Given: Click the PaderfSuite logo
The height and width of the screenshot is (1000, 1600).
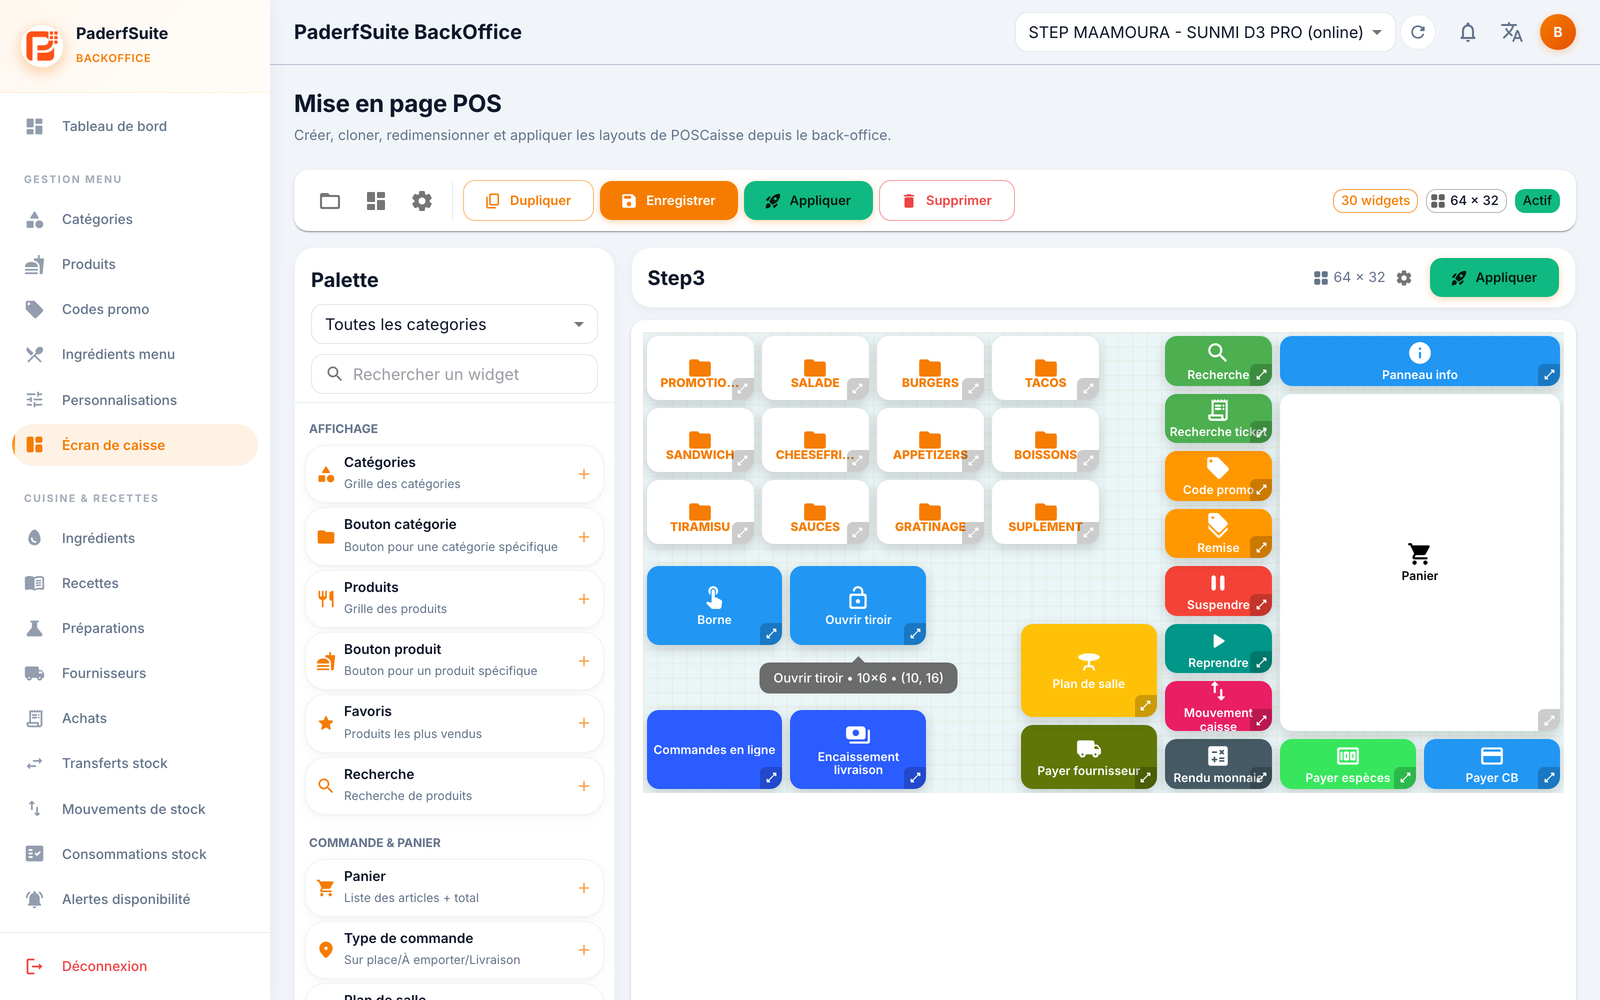Looking at the screenshot, I should coord(42,45).
